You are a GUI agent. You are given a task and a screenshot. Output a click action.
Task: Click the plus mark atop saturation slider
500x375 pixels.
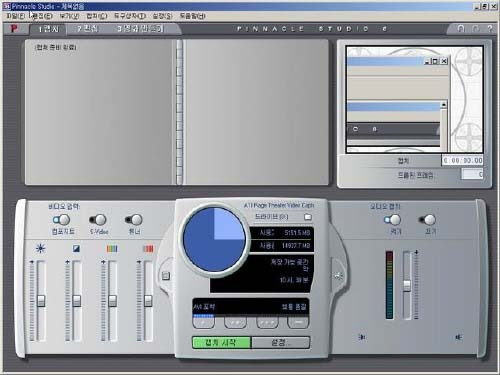(x=139, y=262)
